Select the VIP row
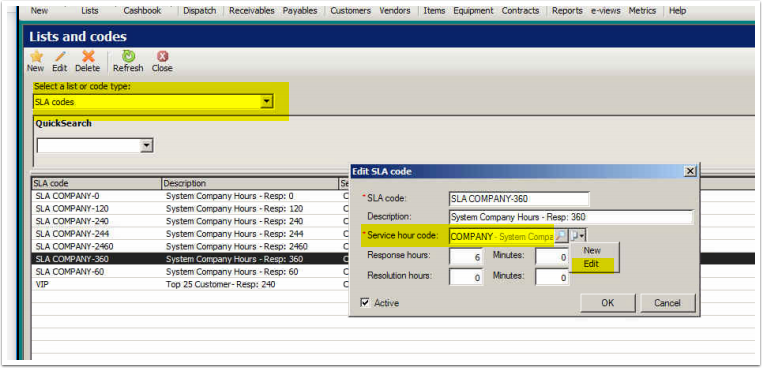The width and height of the screenshot is (762, 368). pyautogui.click(x=190, y=284)
